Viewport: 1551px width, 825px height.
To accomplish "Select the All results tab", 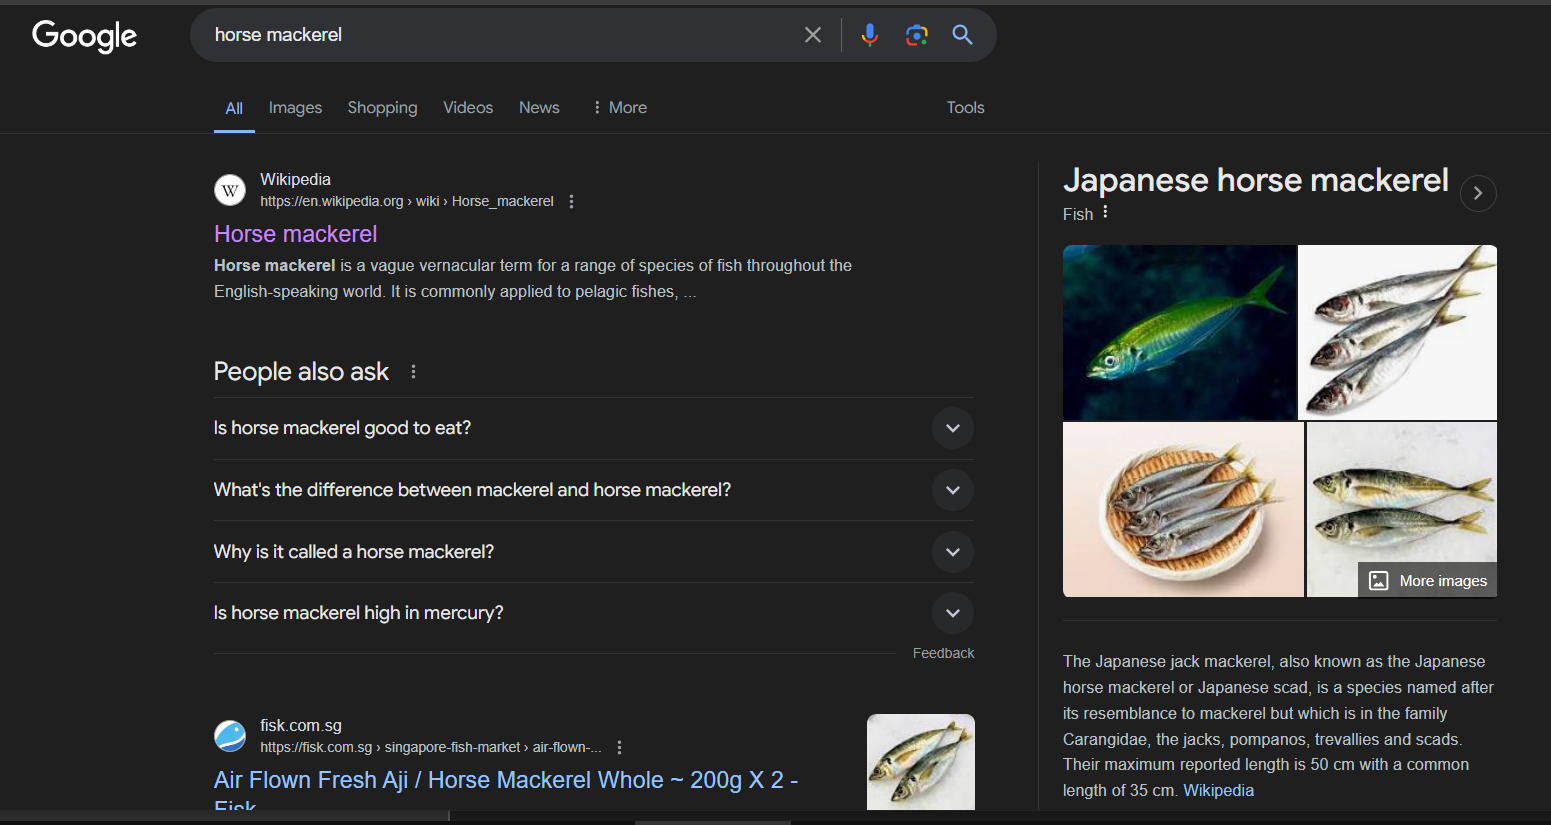I will (x=234, y=108).
